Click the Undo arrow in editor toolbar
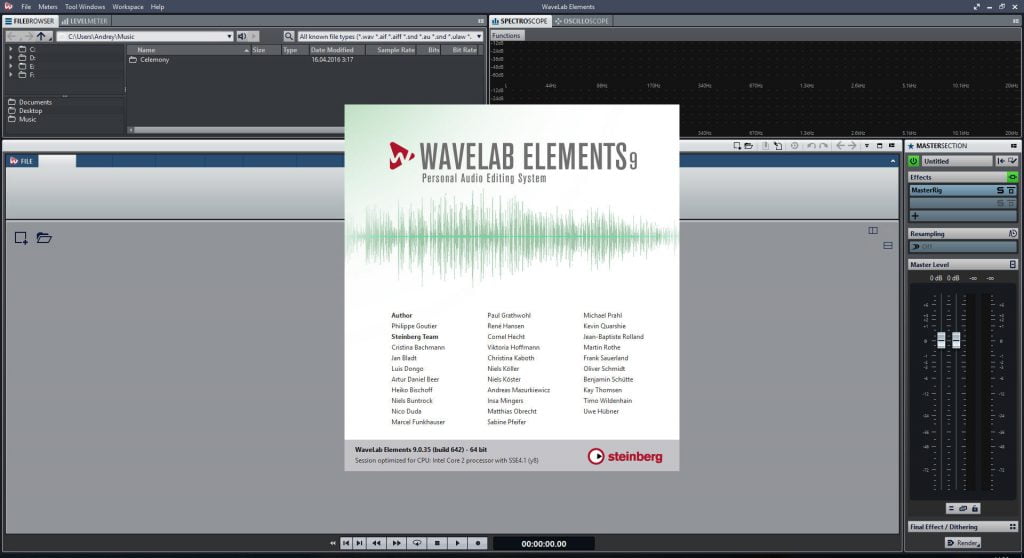Image resolution: width=1024 pixels, height=558 pixels. [811, 146]
